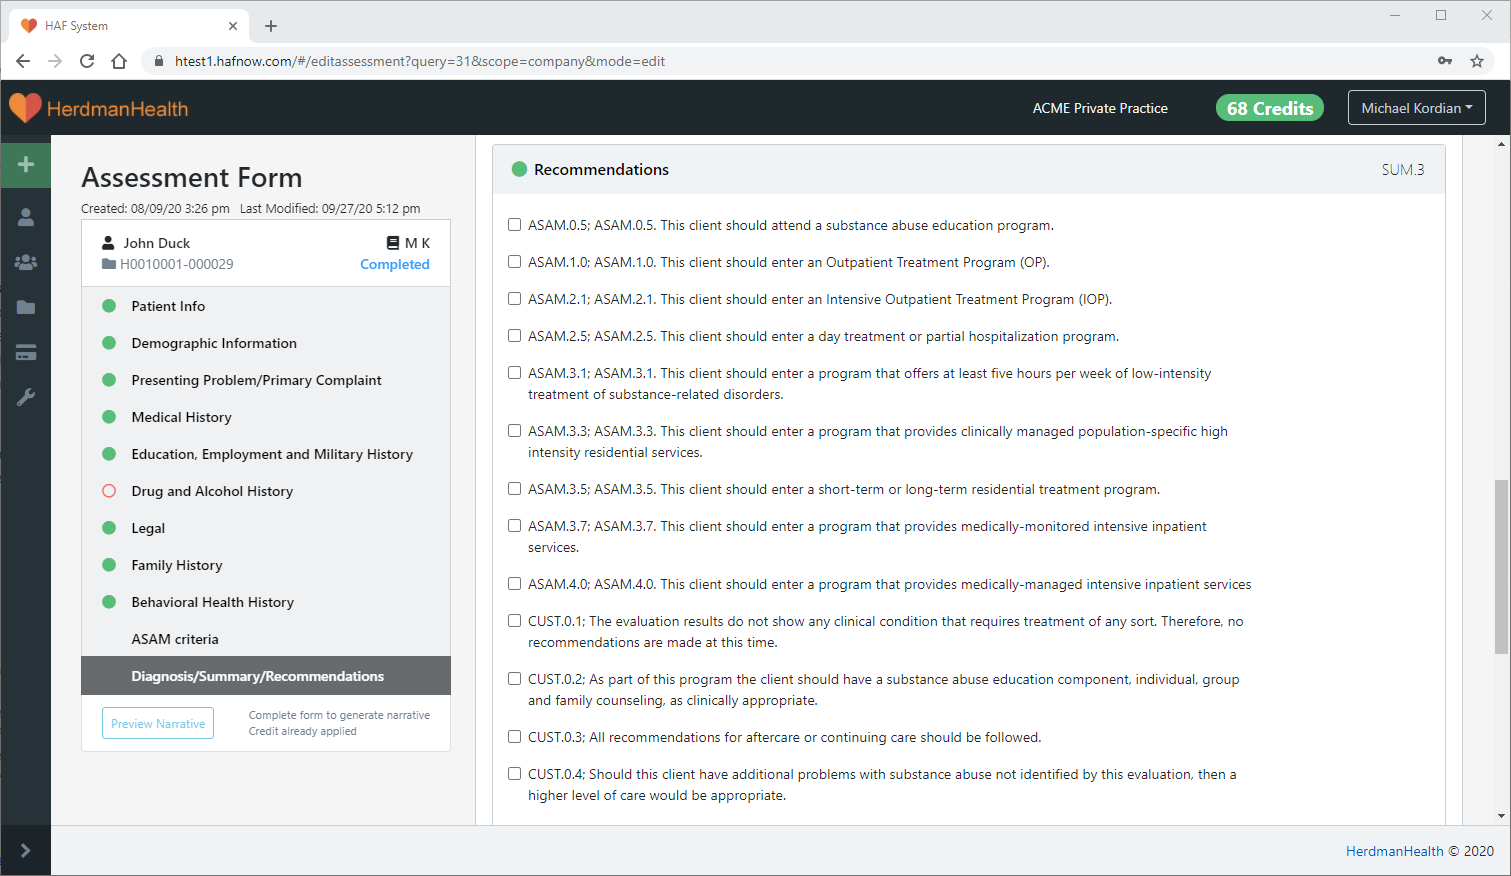The height and width of the screenshot is (876, 1511).
Task: Click the folder icon in left sidebar
Action: [26, 307]
